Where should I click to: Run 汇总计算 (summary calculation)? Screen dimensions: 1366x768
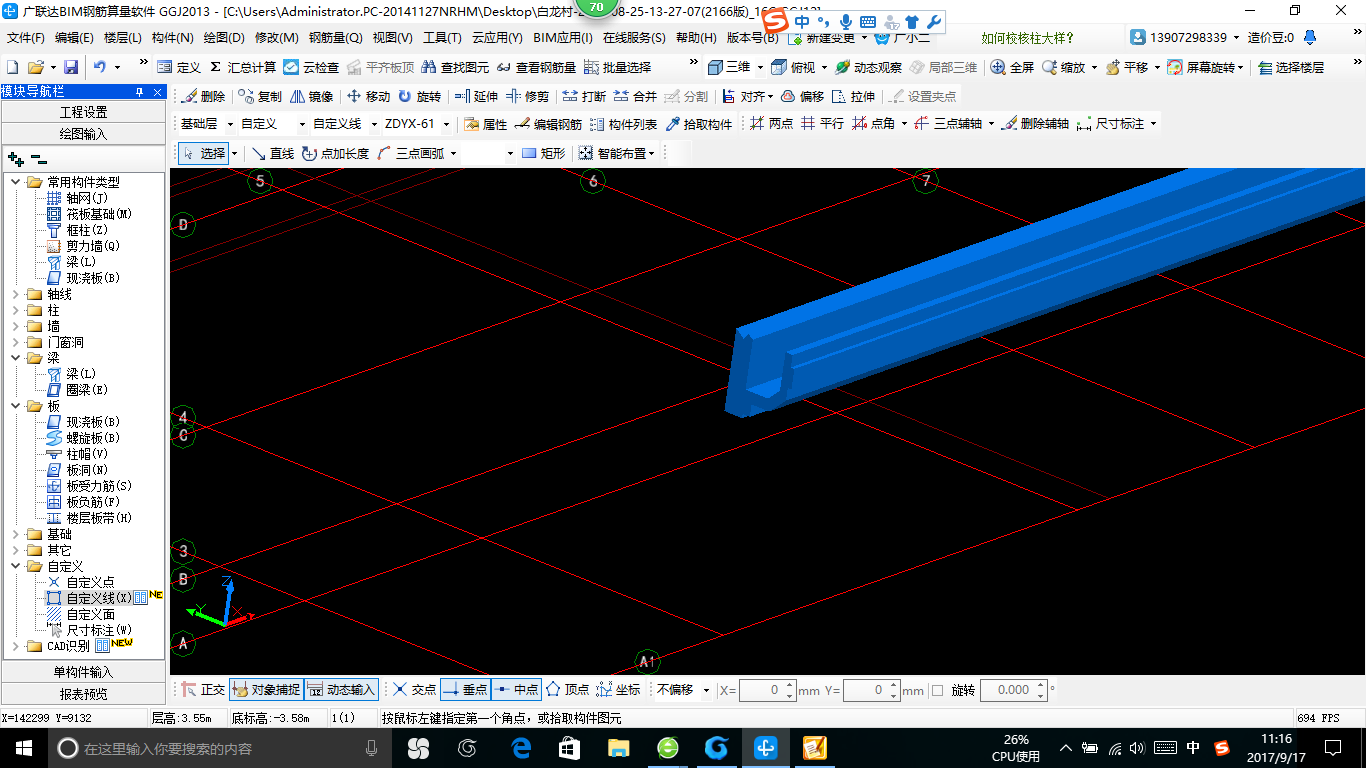[243, 67]
